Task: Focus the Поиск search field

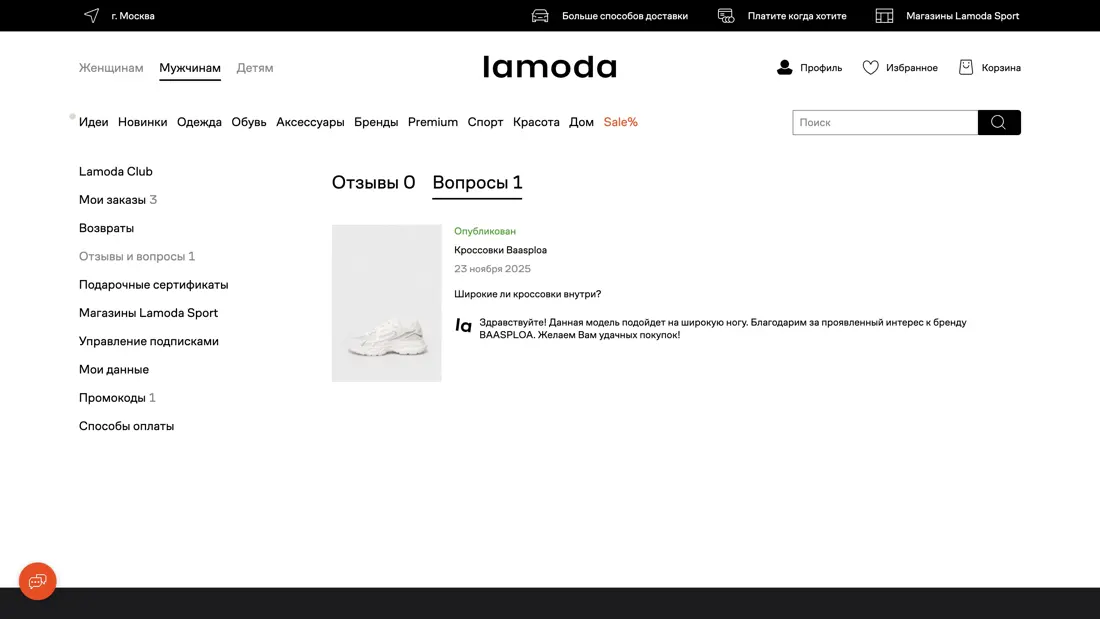Action: pyautogui.click(x=885, y=122)
